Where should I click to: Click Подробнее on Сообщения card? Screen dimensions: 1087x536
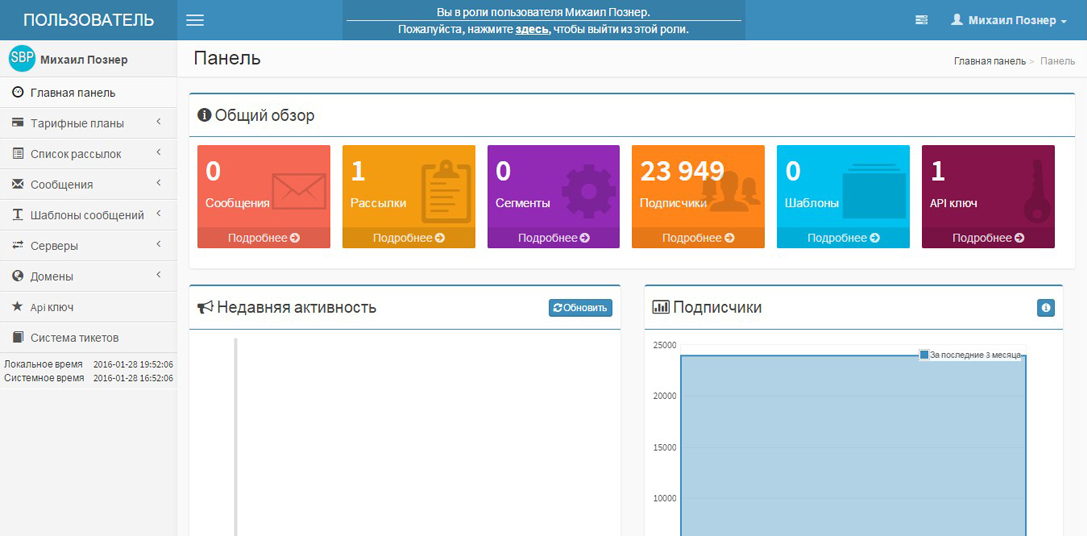263,238
